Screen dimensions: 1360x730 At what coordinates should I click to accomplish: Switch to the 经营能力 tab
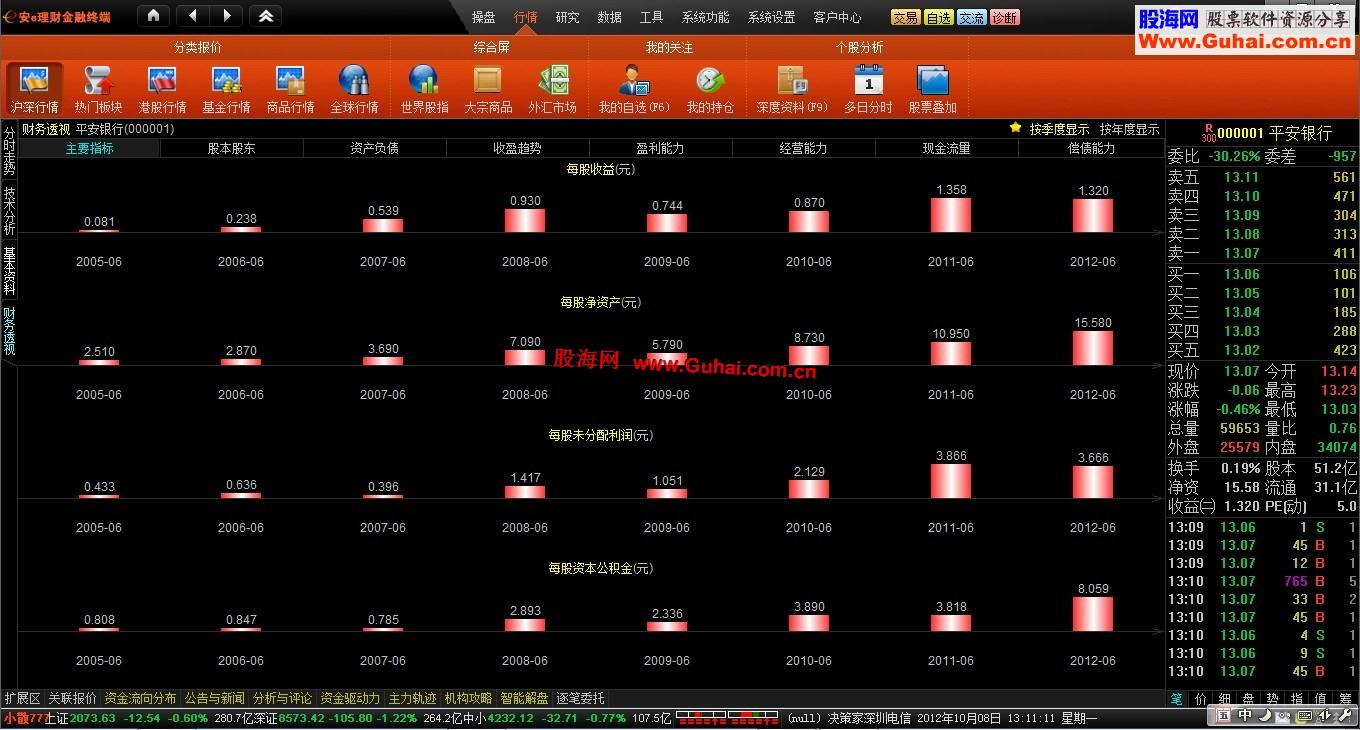pos(804,148)
